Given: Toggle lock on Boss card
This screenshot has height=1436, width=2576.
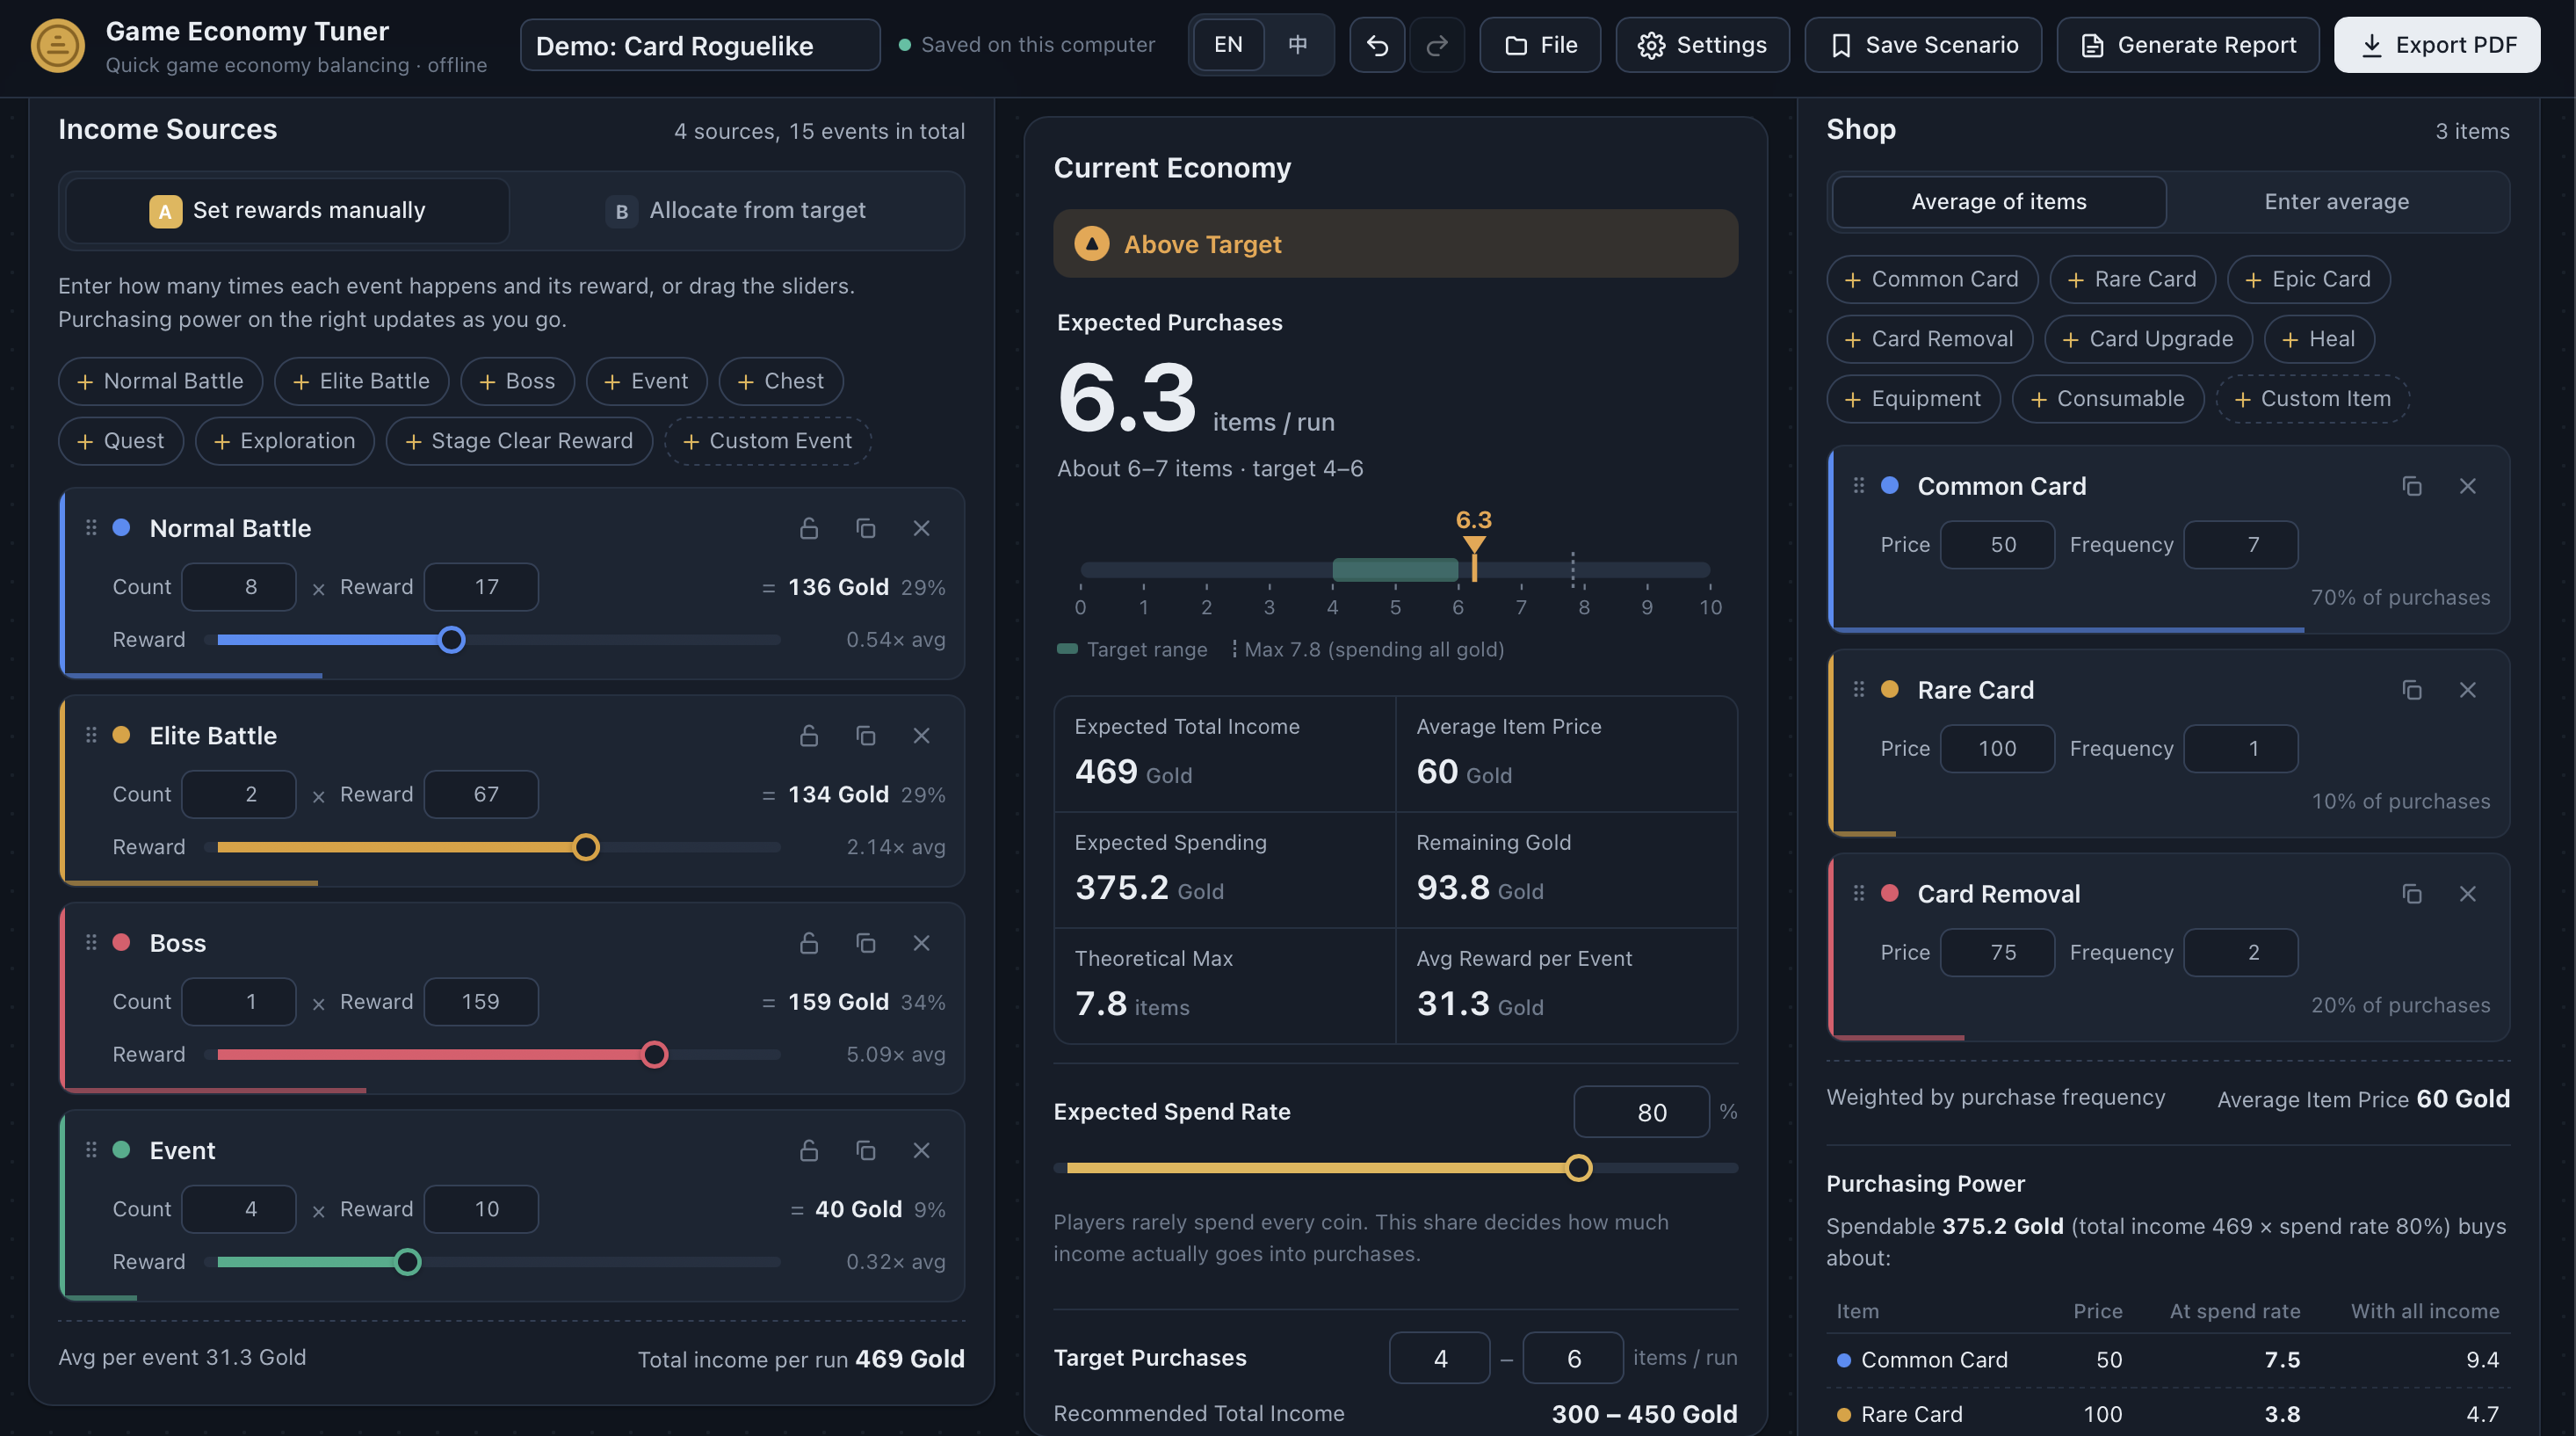Looking at the screenshot, I should [x=809, y=943].
